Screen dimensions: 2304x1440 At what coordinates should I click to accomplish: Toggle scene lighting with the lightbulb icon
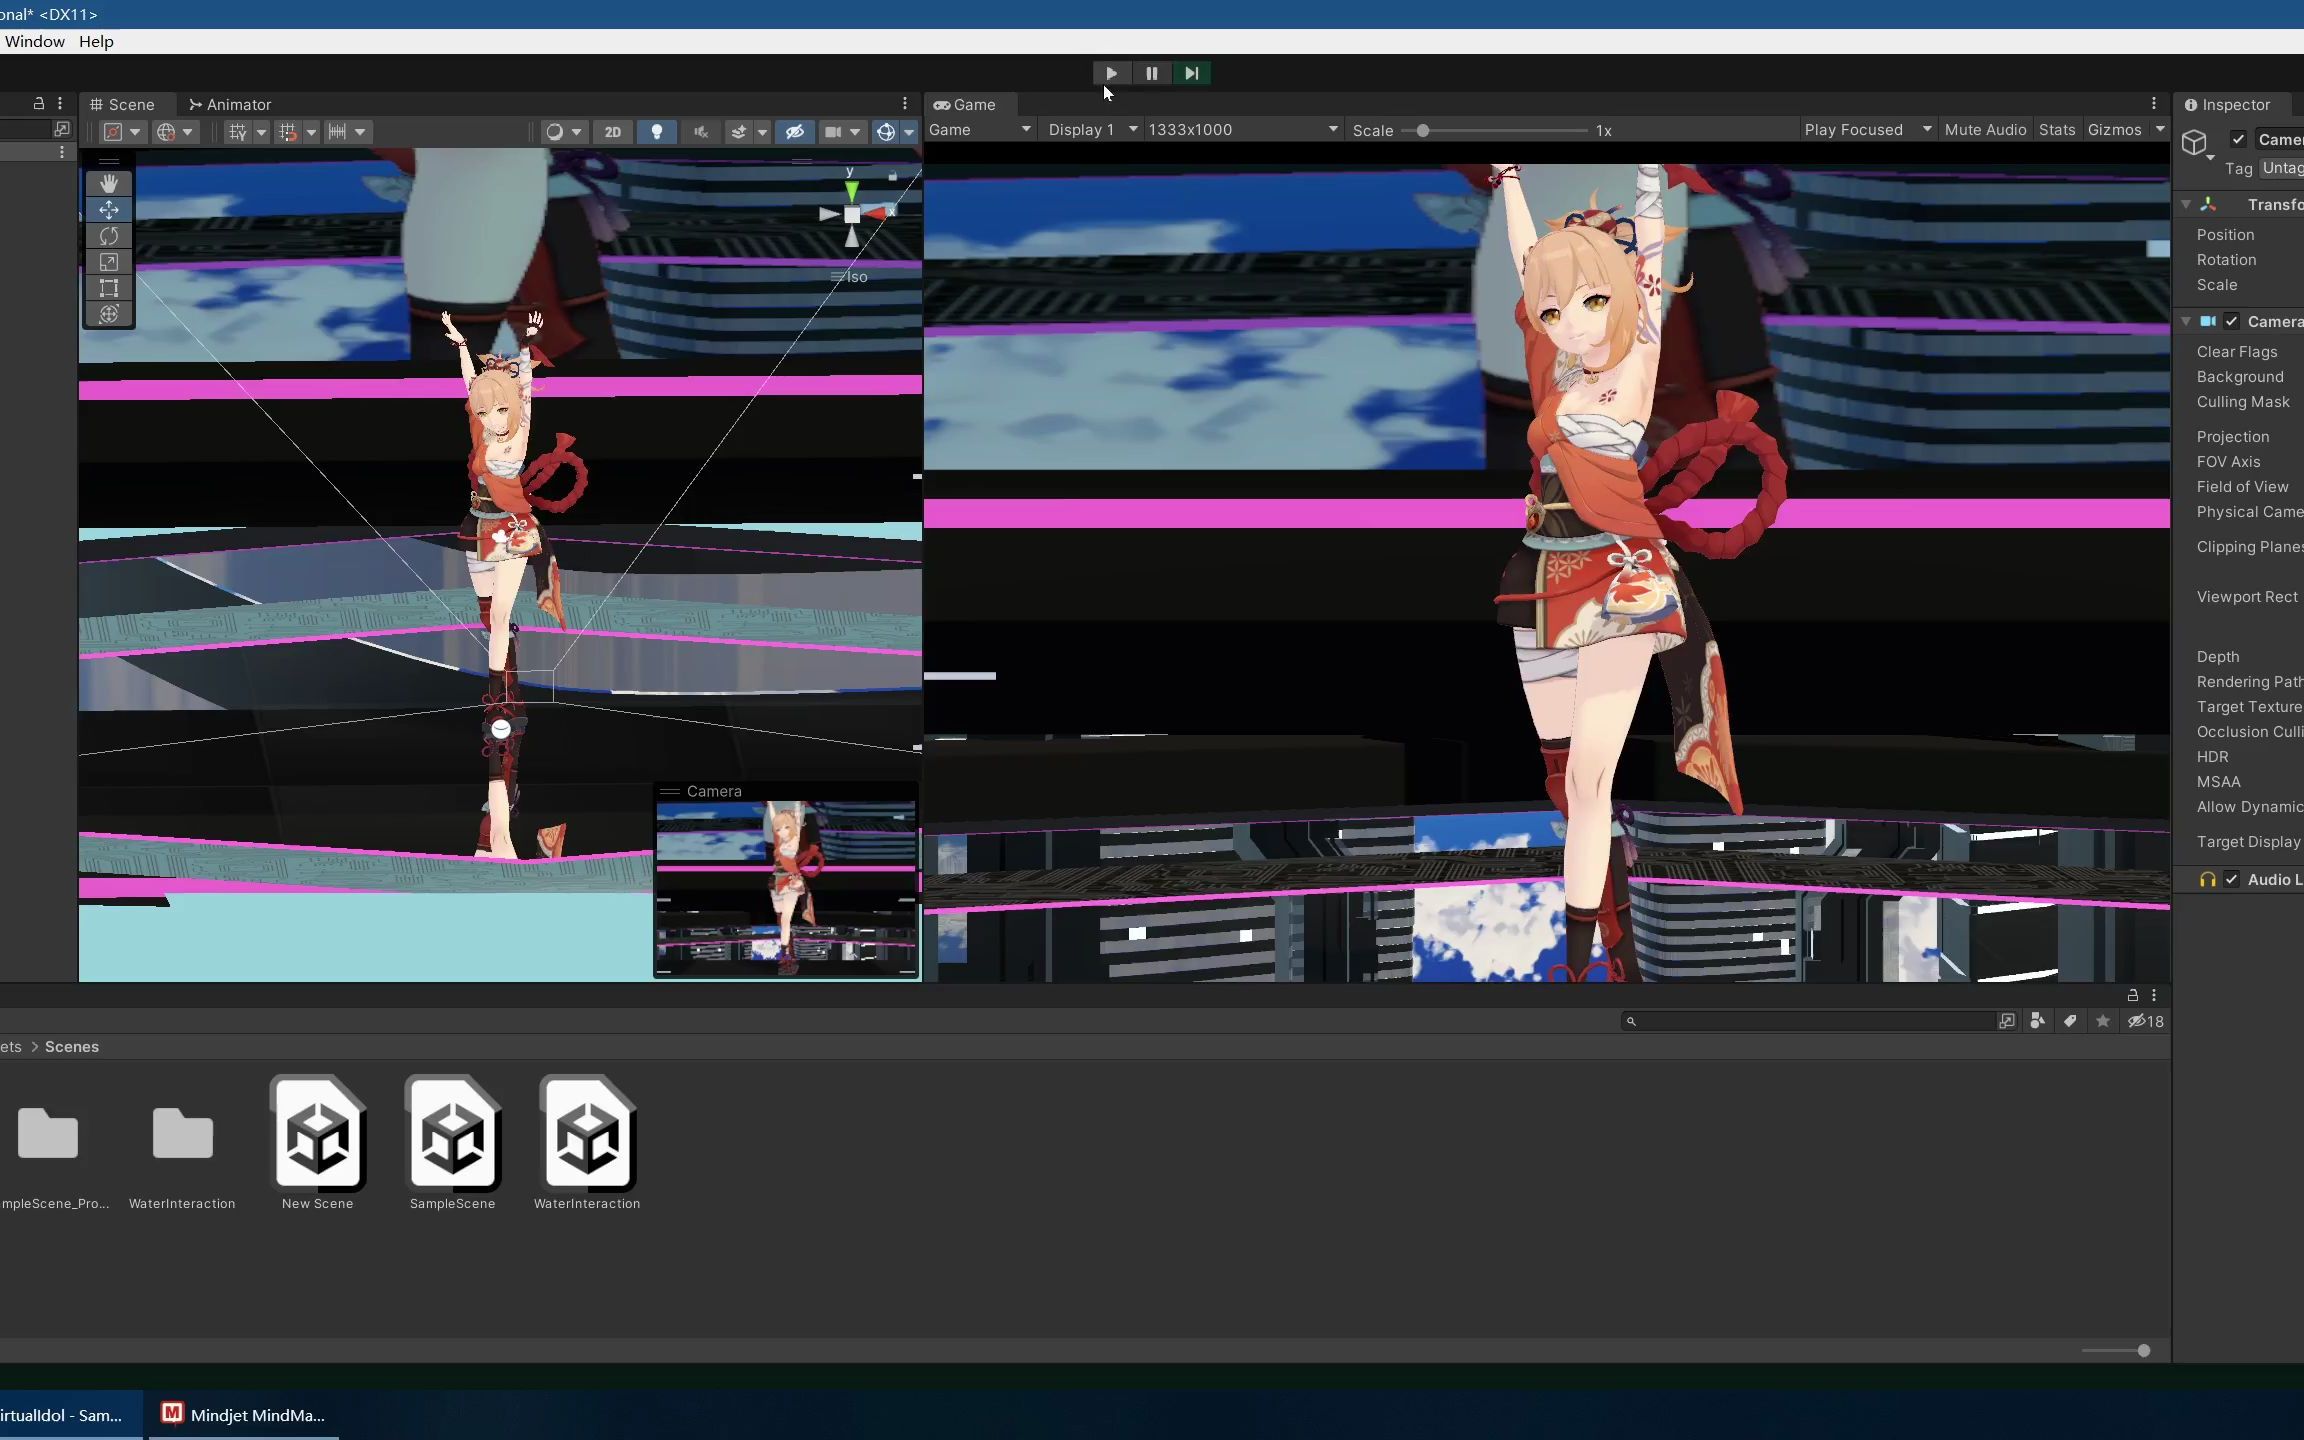pyautogui.click(x=656, y=131)
